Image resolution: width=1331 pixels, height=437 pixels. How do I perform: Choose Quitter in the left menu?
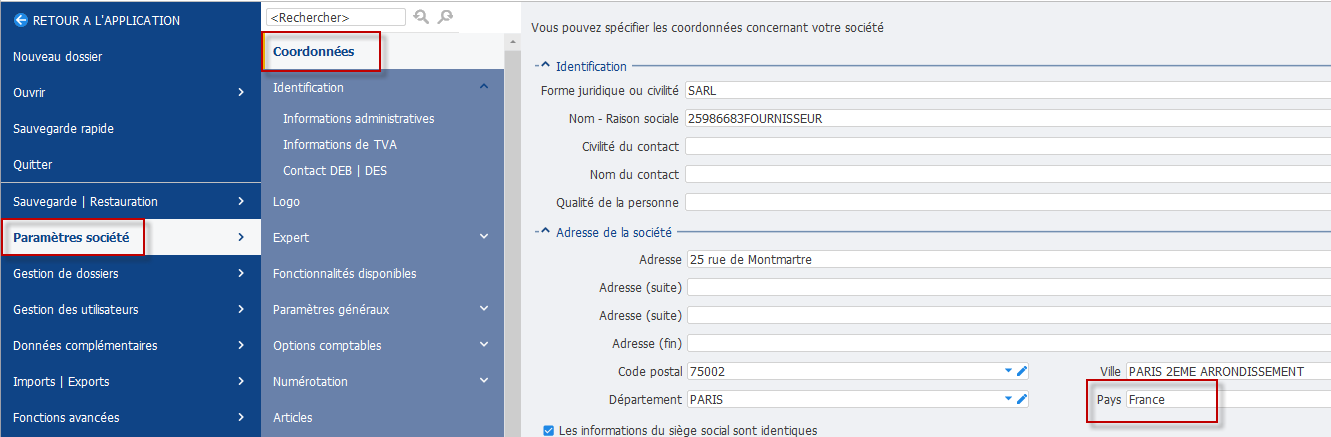(130, 165)
